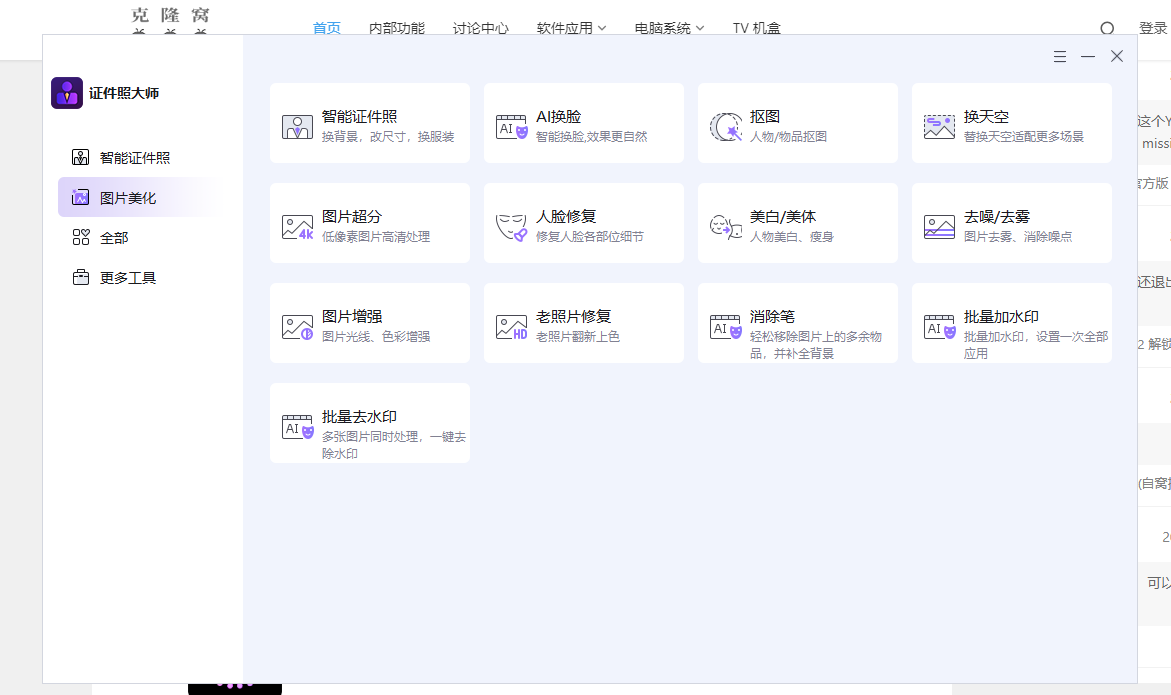Open the AI换脸 face swap icon
The width and height of the screenshot is (1171, 695).
point(511,126)
